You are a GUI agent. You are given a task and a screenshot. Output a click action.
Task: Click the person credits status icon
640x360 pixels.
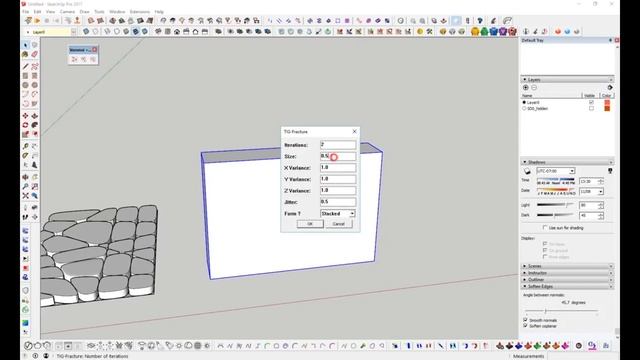click(46, 356)
